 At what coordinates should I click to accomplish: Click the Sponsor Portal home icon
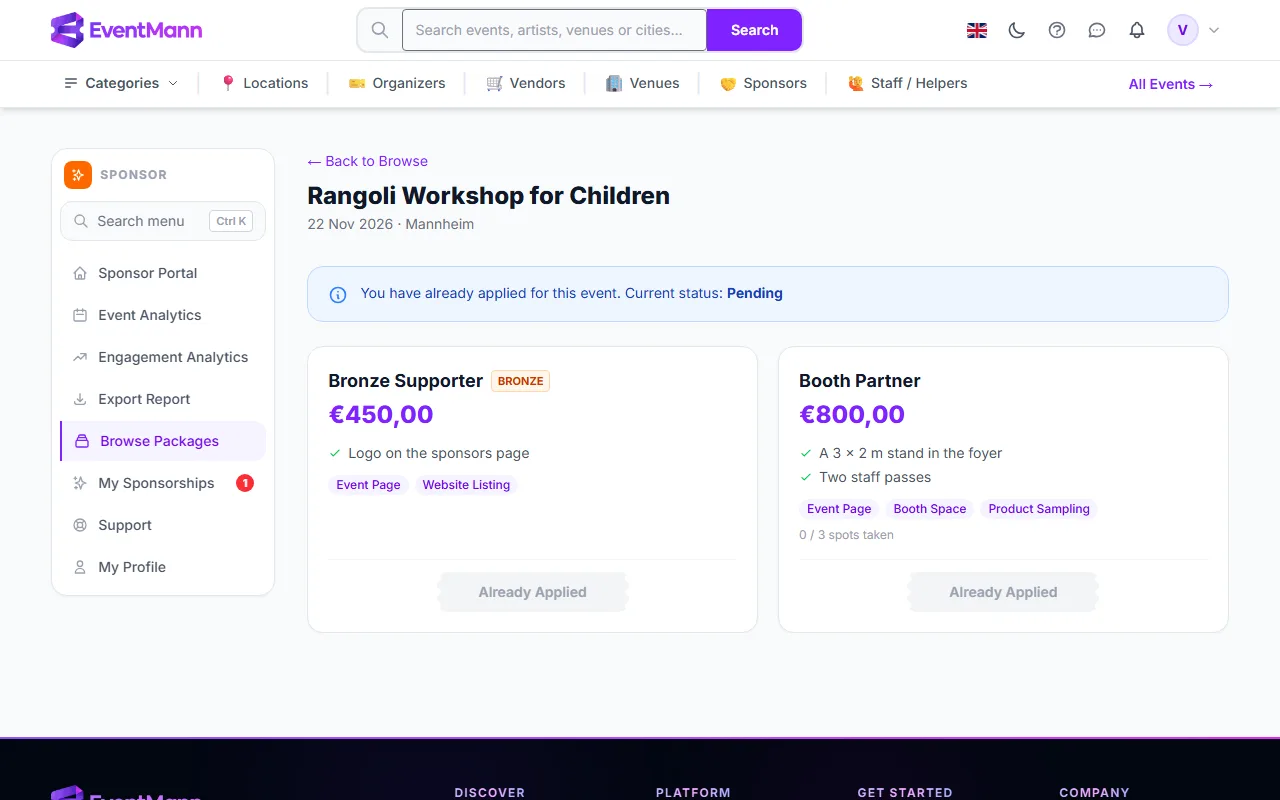point(80,273)
